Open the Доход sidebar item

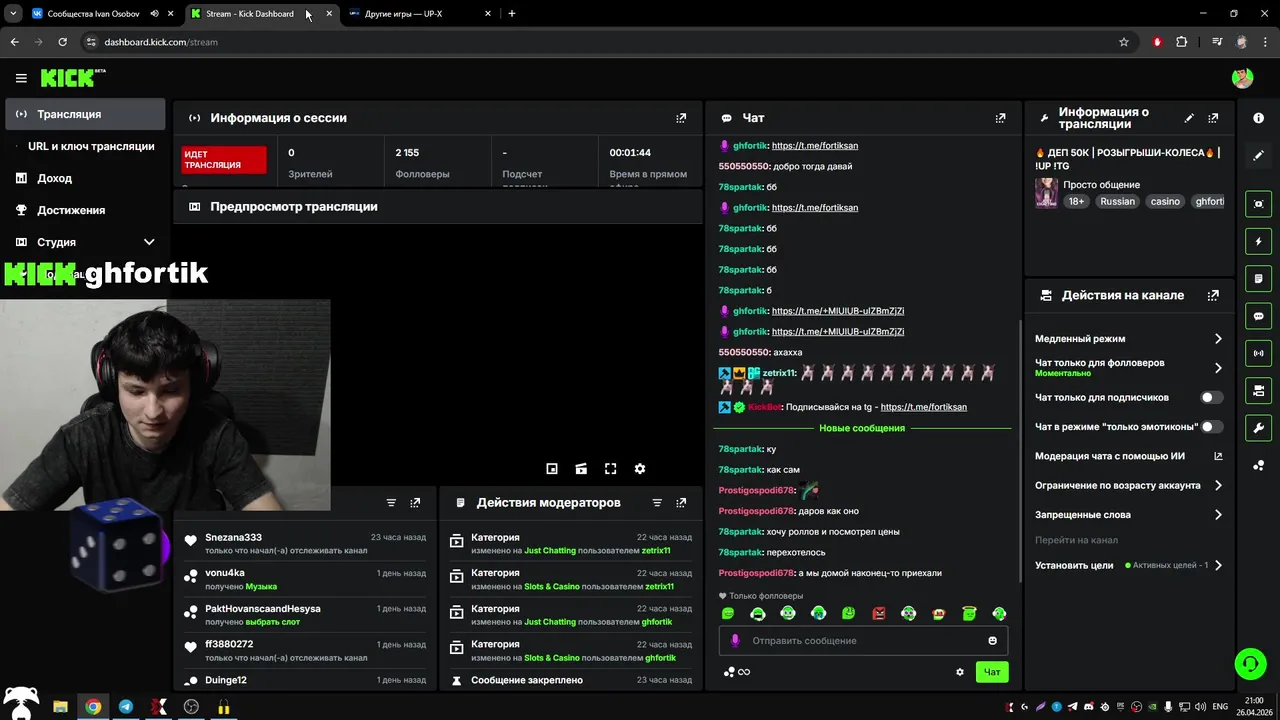[85, 178]
